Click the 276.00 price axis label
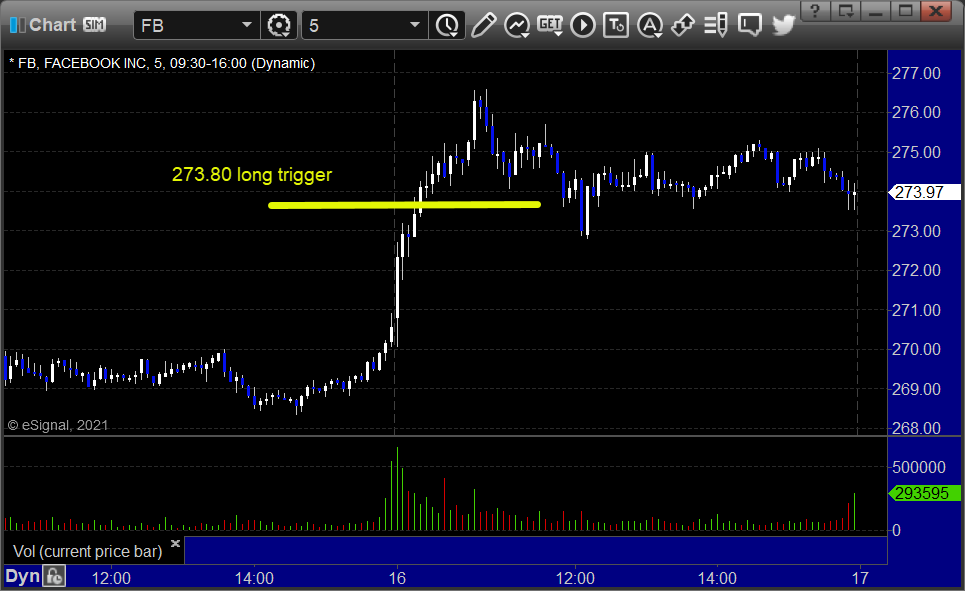 coord(916,113)
